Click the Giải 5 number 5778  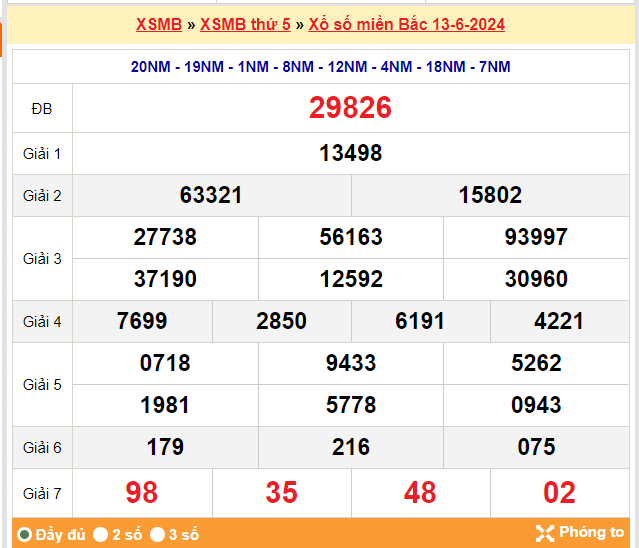(350, 405)
